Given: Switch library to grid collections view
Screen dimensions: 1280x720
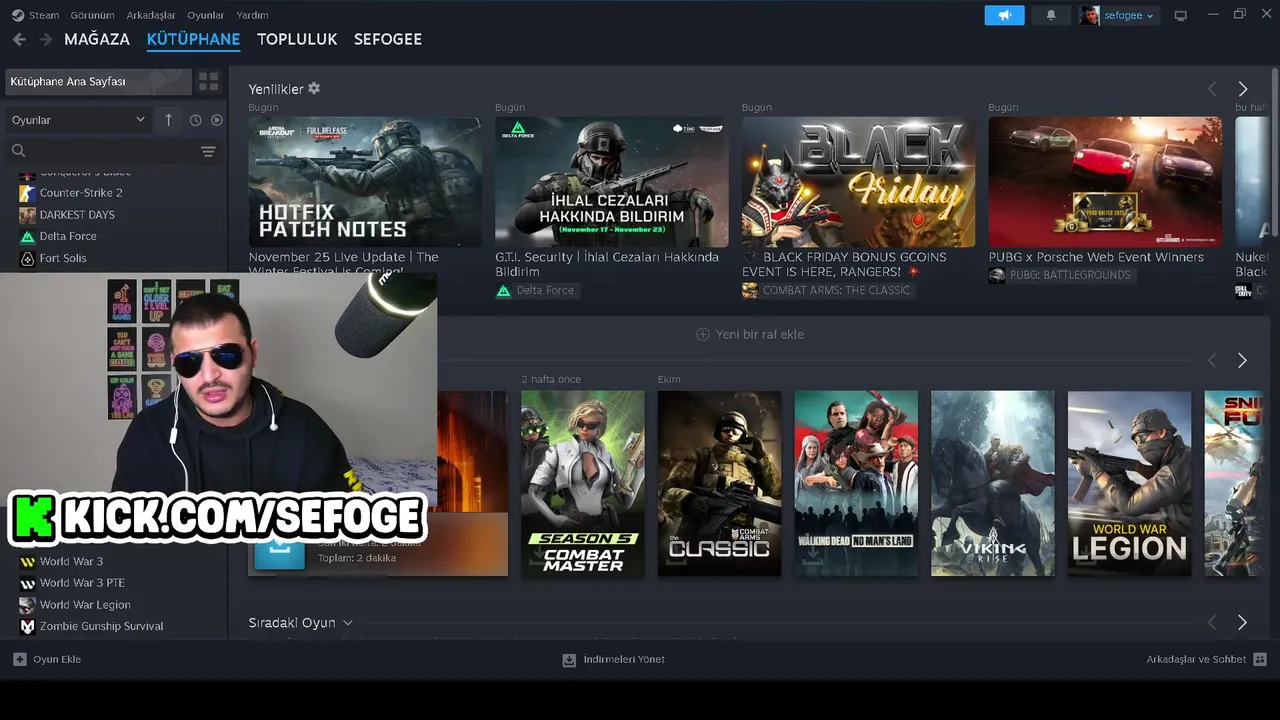Looking at the screenshot, I should [x=208, y=81].
